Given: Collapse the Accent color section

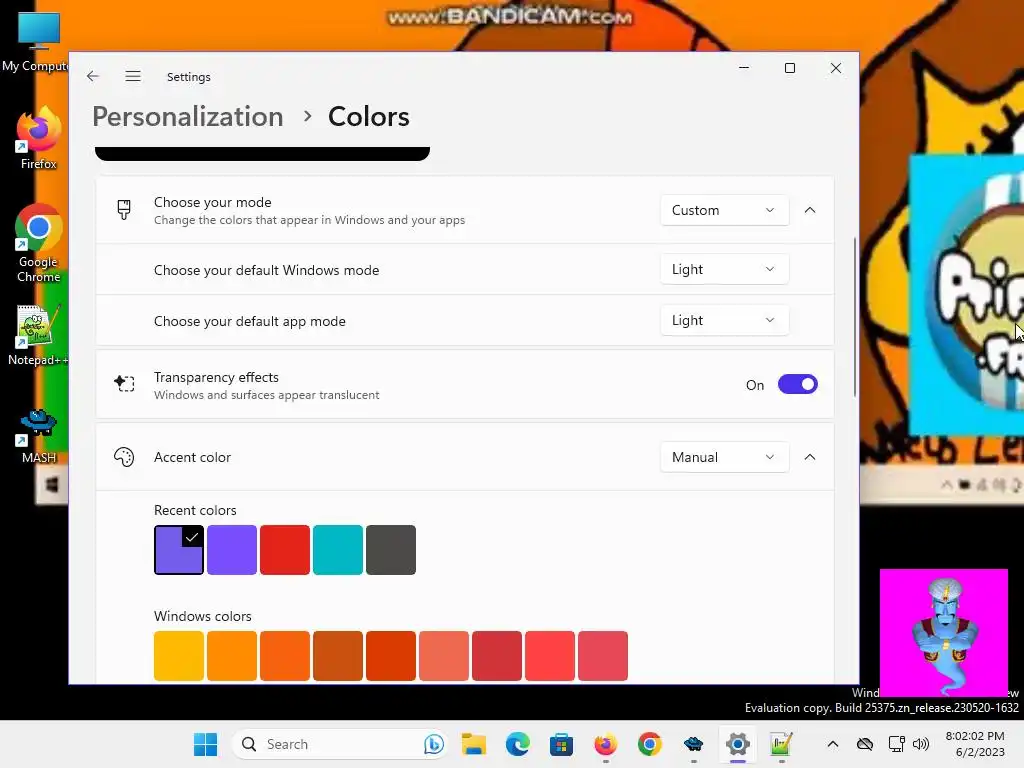Looking at the screenshot, I should click(810, 457).
